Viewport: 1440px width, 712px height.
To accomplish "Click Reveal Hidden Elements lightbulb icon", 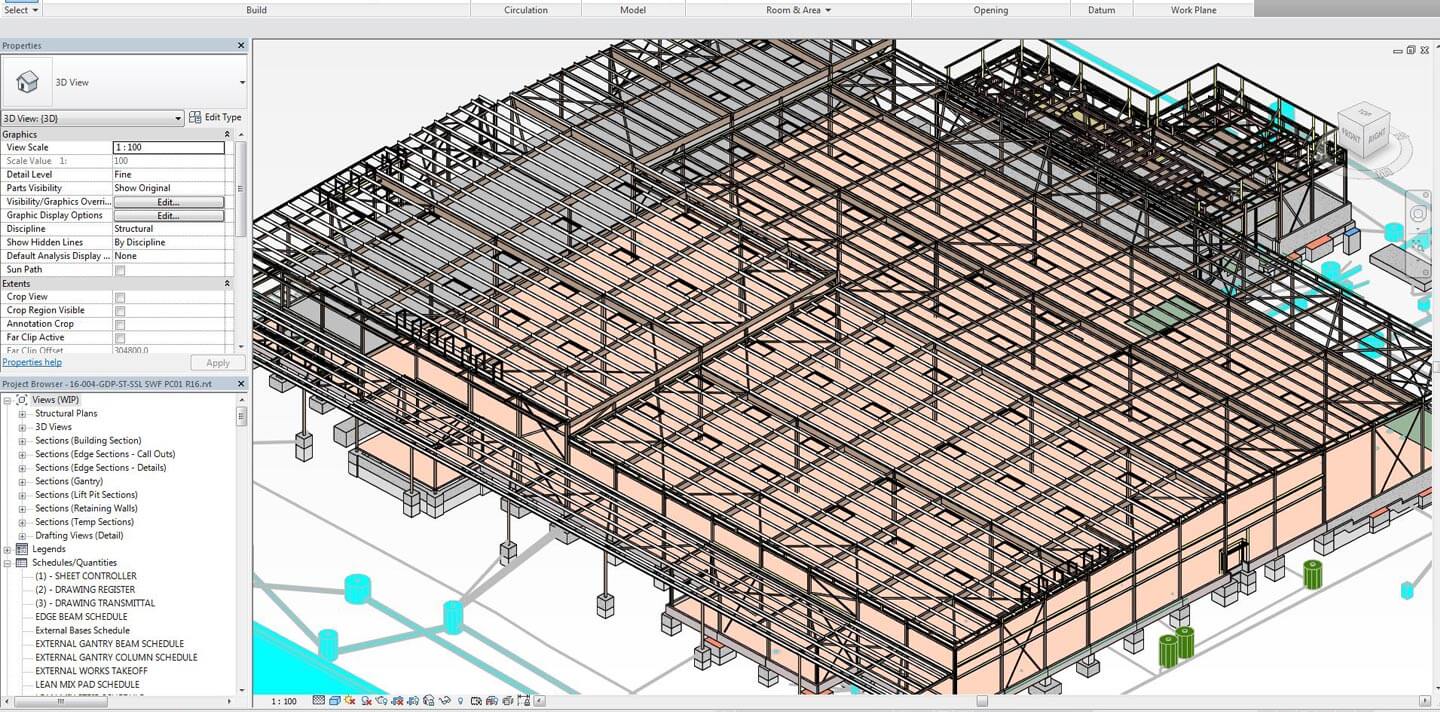I will click(x=460, y=701).
